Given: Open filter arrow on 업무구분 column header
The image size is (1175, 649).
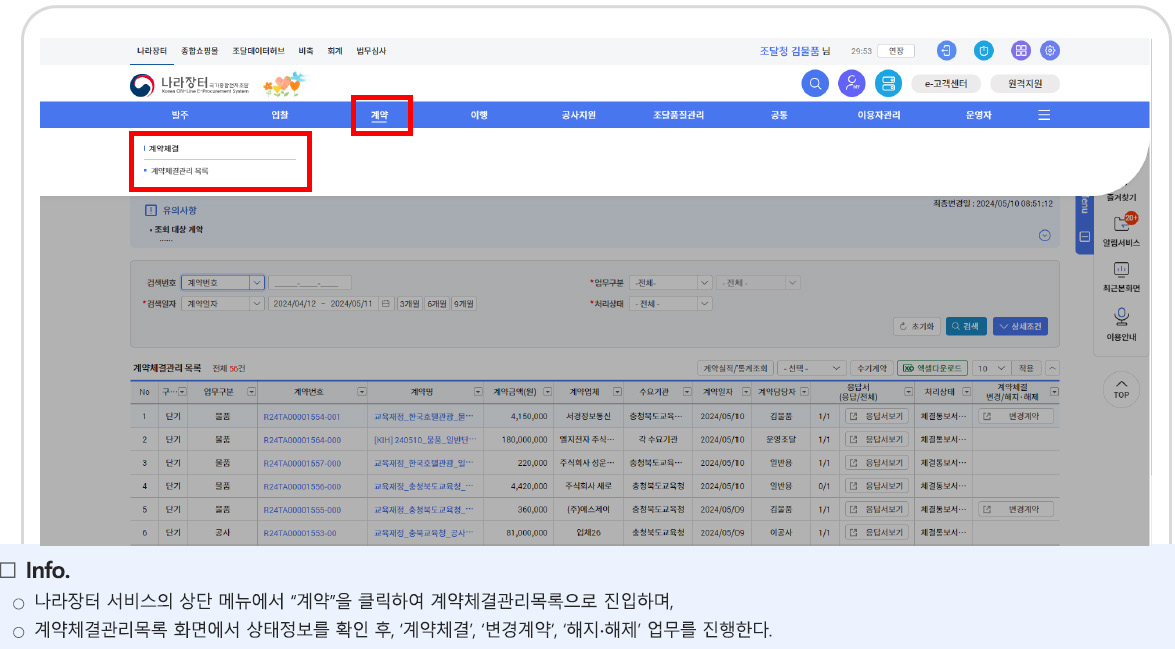Looking at the screenshot, I should pyautogui.click(x=251, y=392).
